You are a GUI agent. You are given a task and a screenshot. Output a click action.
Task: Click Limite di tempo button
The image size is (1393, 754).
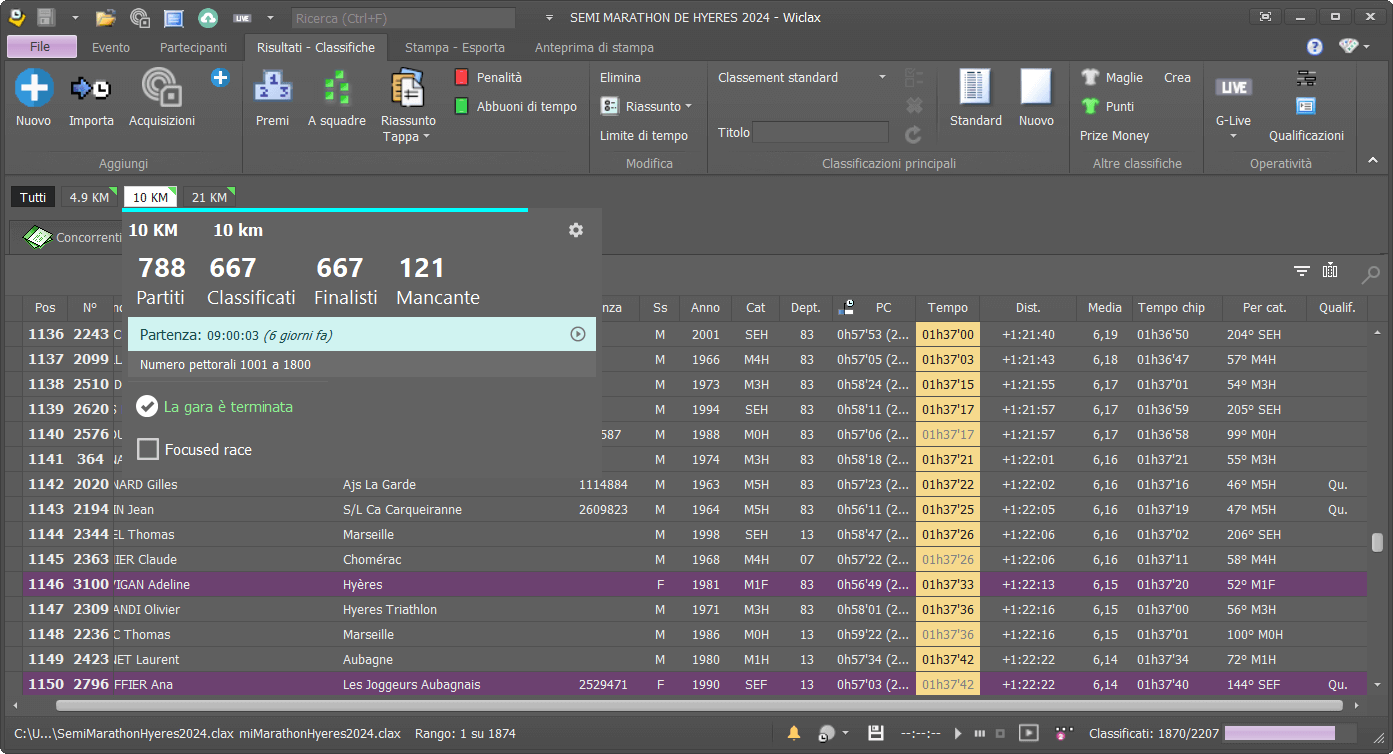pos(644,135)
